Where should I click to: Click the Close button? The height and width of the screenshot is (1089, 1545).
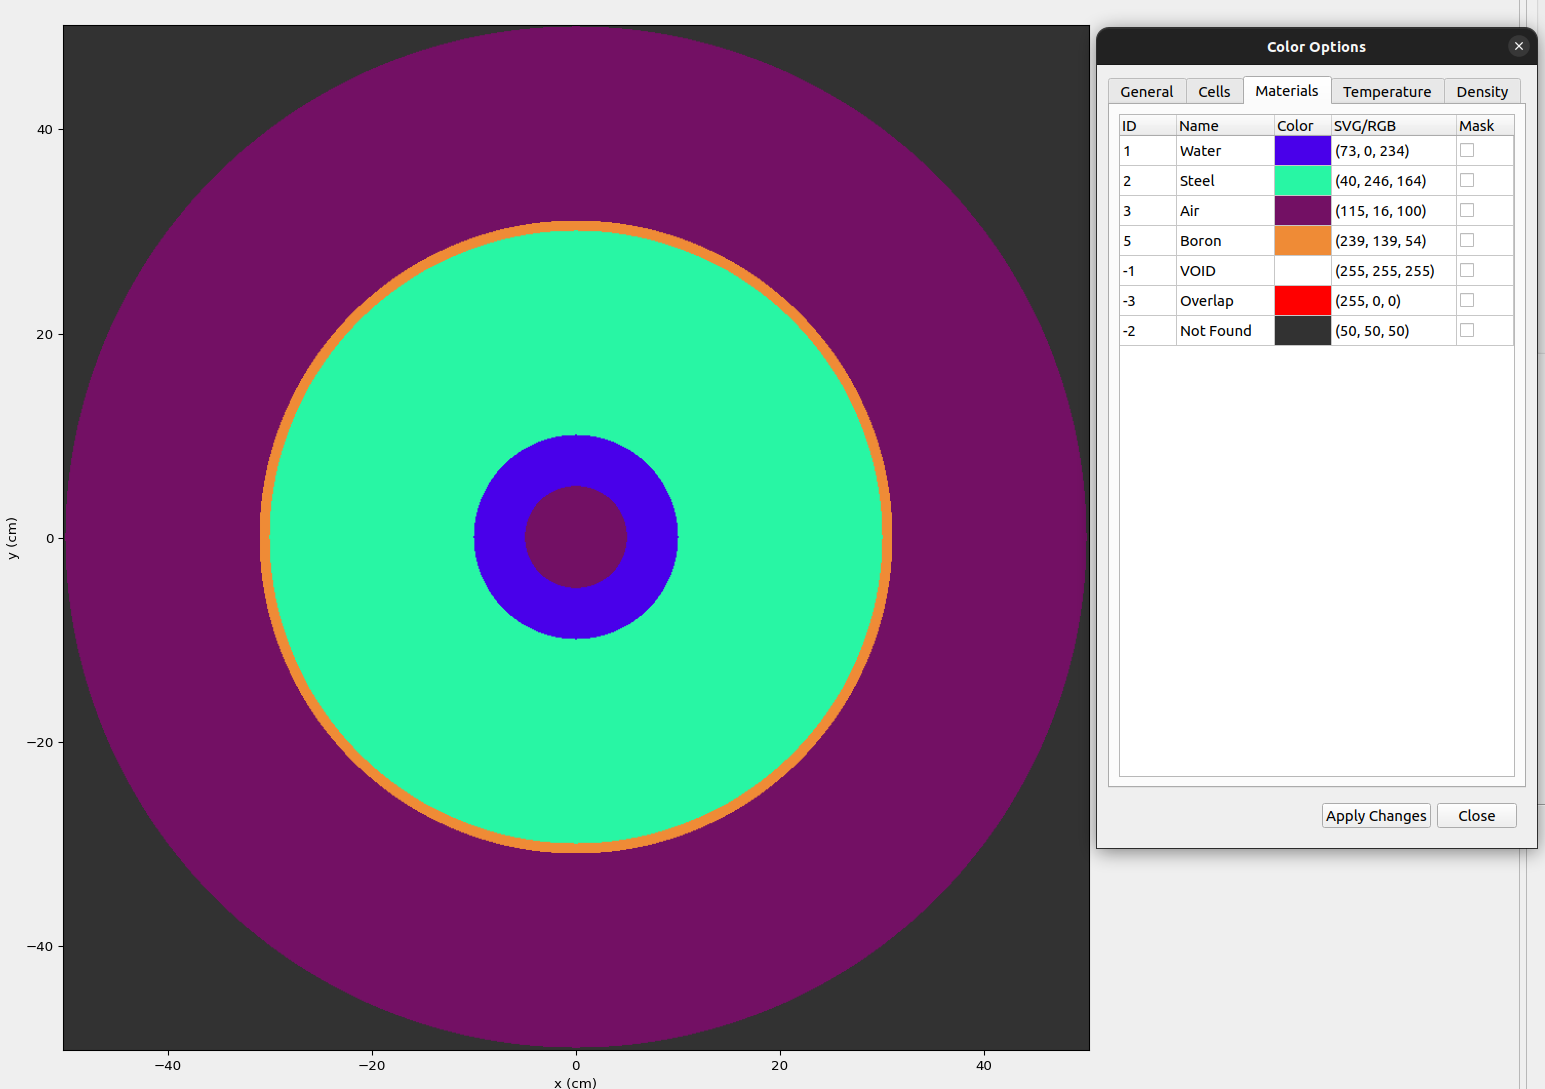pyautogui.click(x=1476, y=815)
